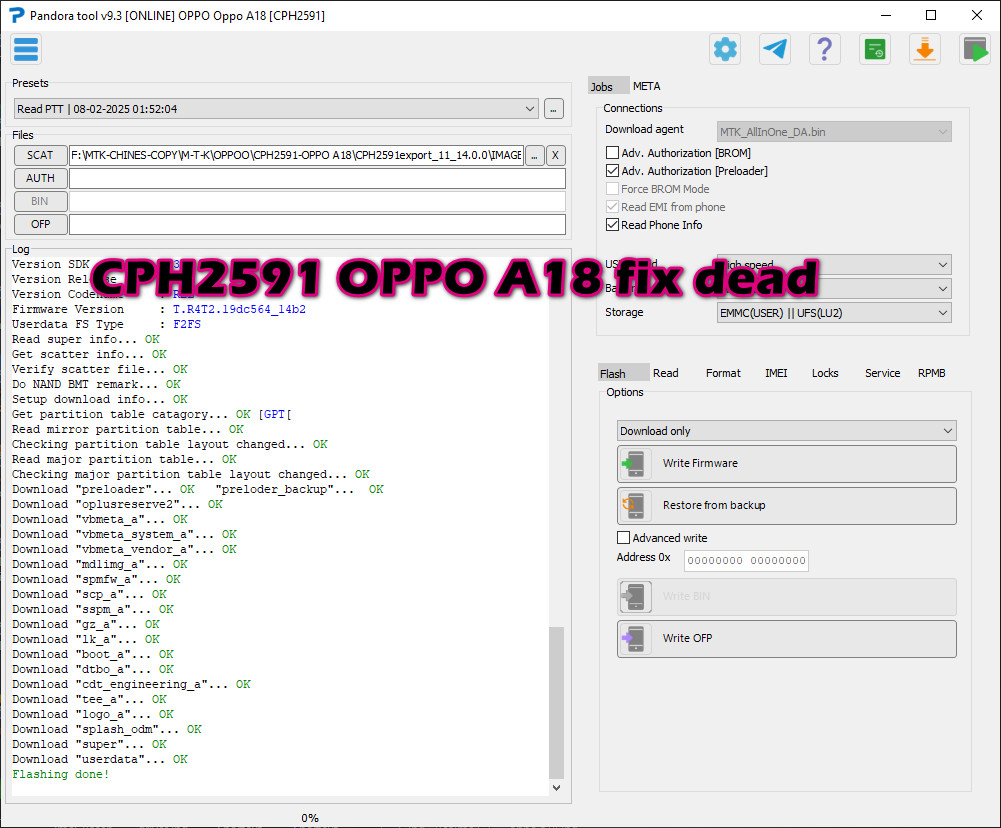Toggle Force BROM Mode checkbox
Viewport: 1001px width, 828px height.
coord(612,188)
